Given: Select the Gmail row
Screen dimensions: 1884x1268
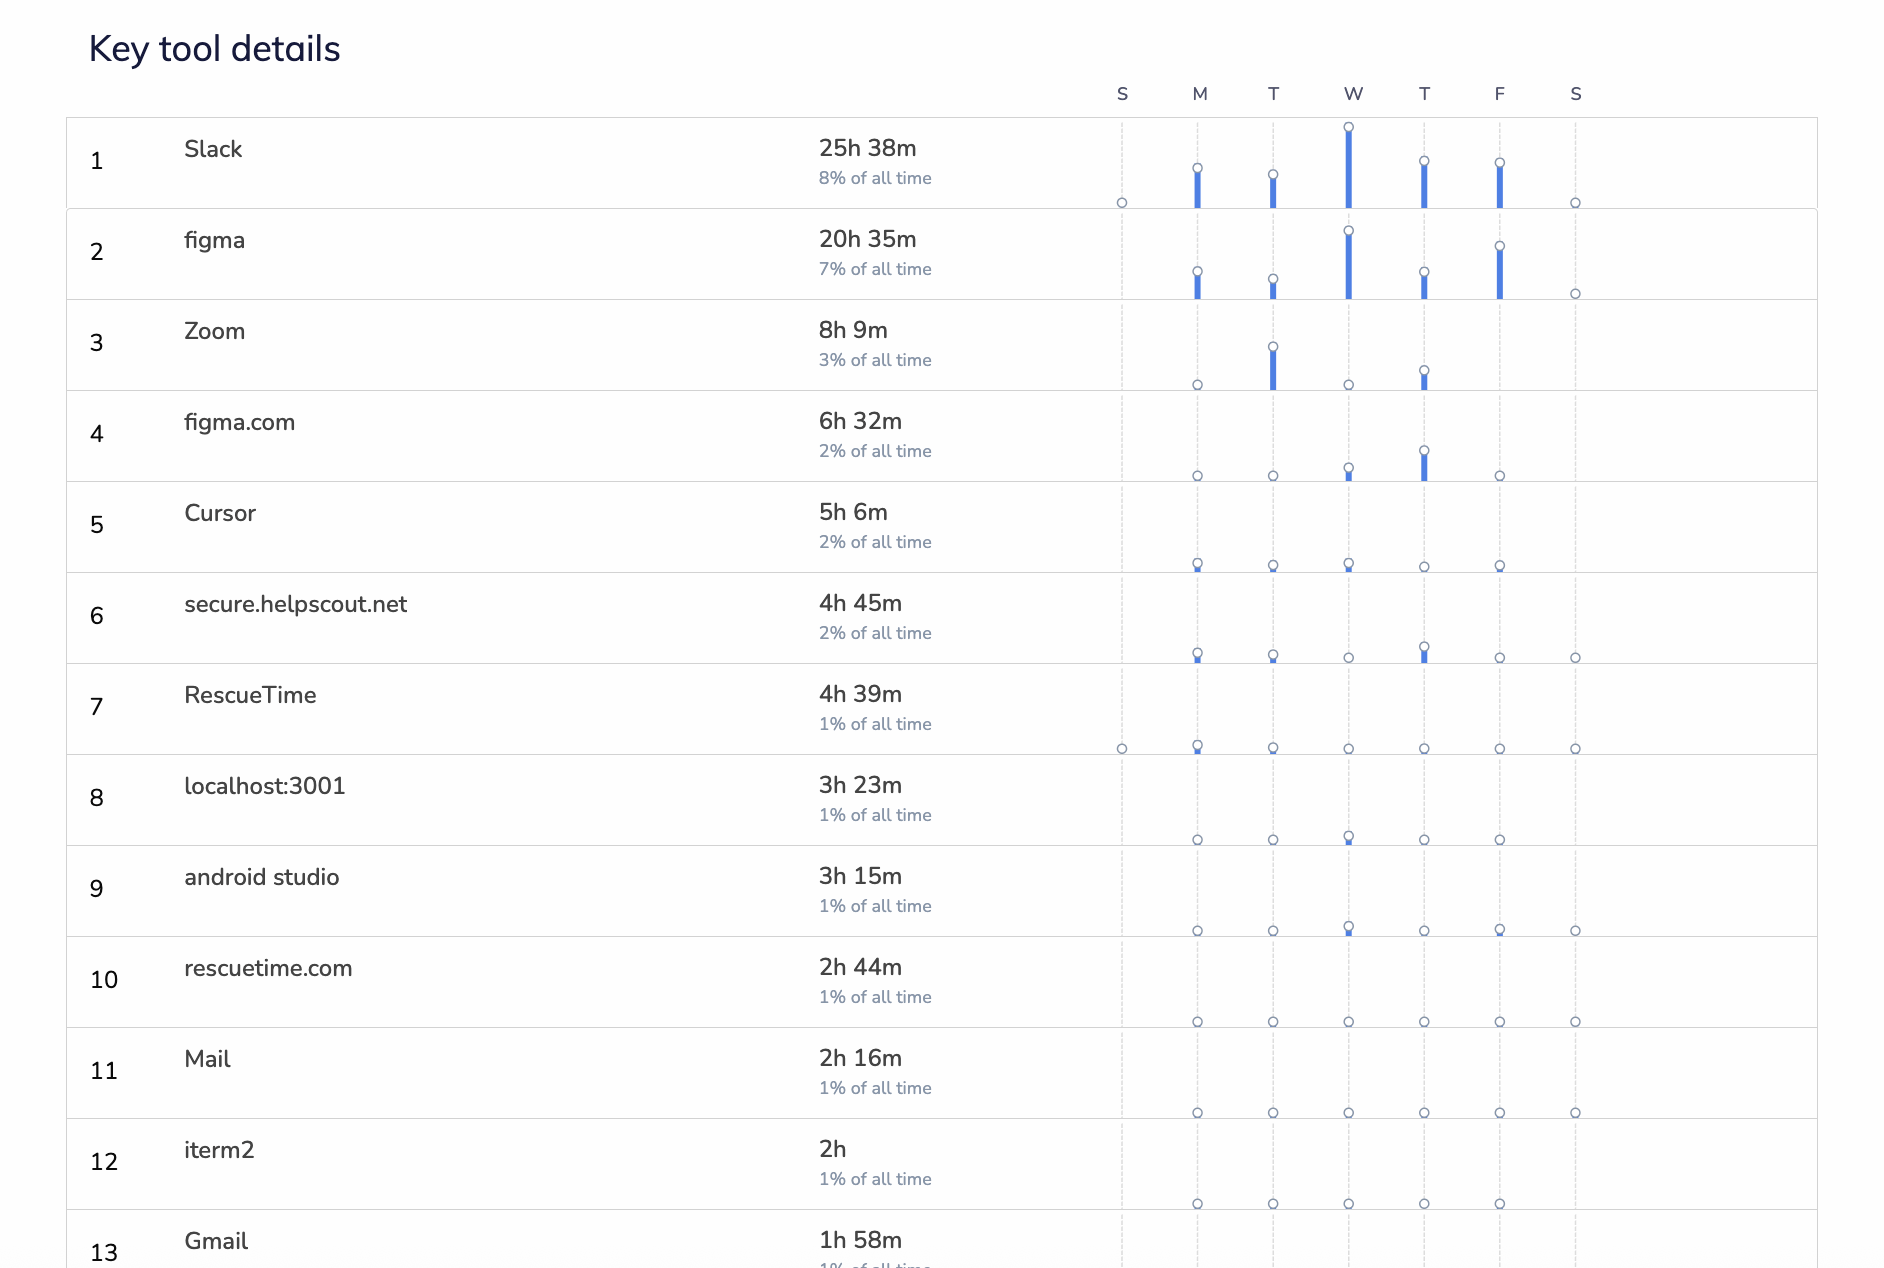Looking at the screenshot, I should click(941, 1240).
